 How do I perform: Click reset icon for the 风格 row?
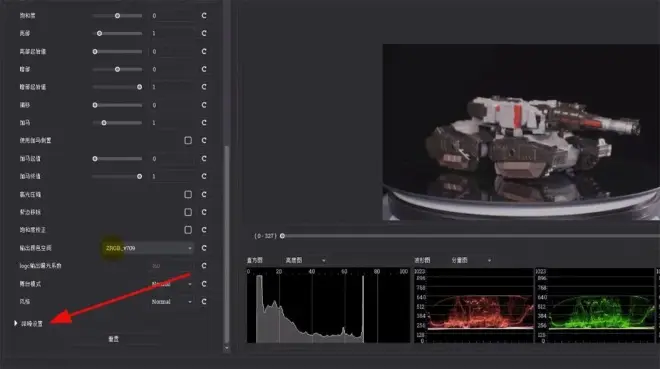(204, 302)
